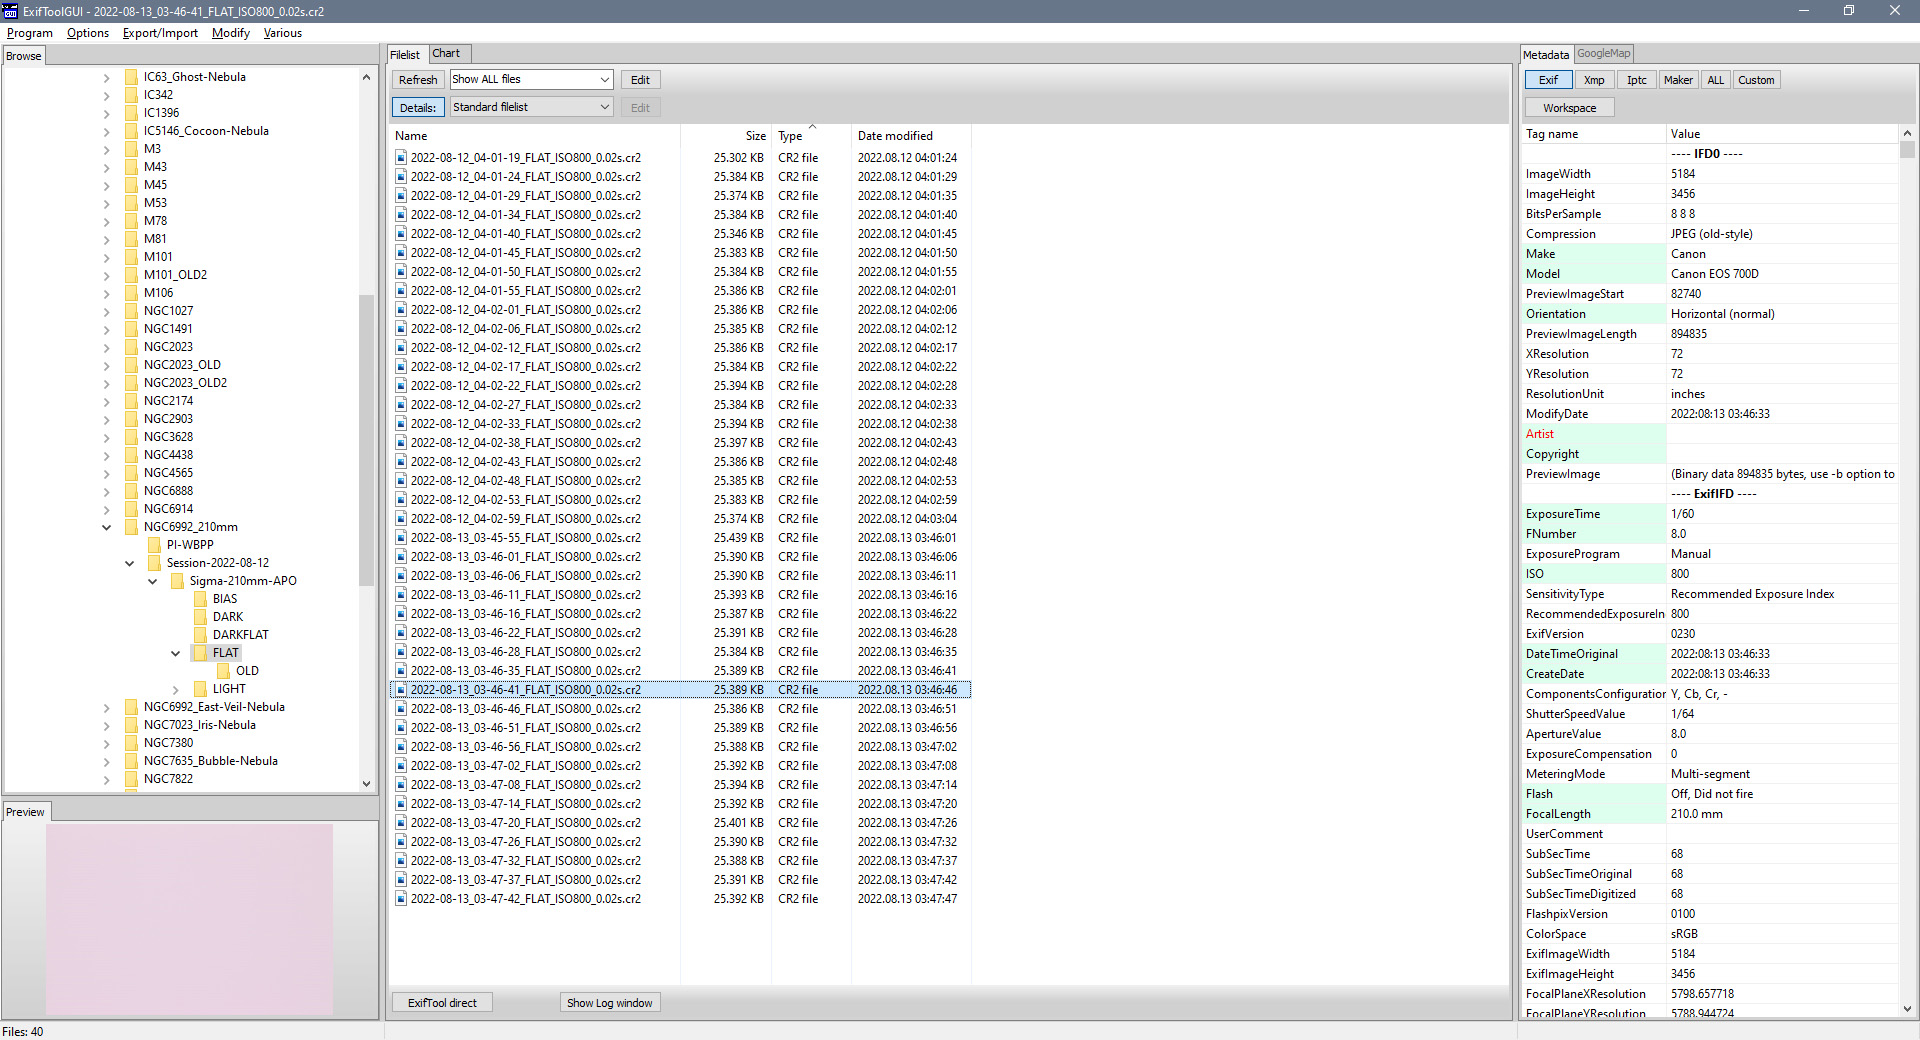
Task: Click the OLD subfolder icon under FLAT
Action: [x=223, y=671]
